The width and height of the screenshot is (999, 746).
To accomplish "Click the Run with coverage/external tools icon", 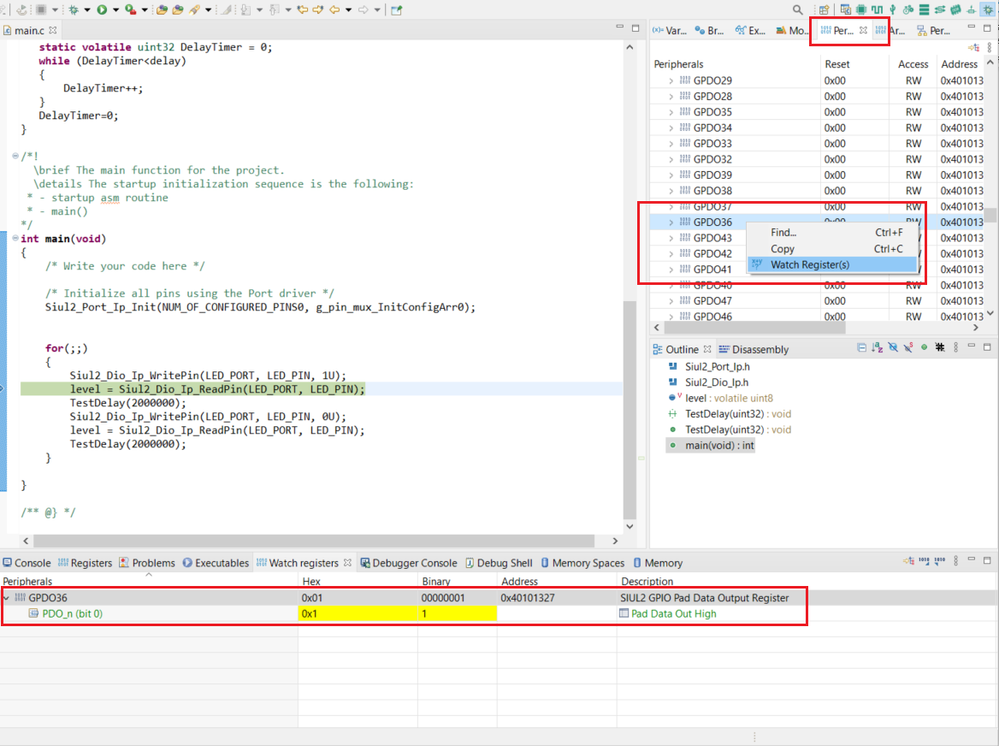I will 131,10.
